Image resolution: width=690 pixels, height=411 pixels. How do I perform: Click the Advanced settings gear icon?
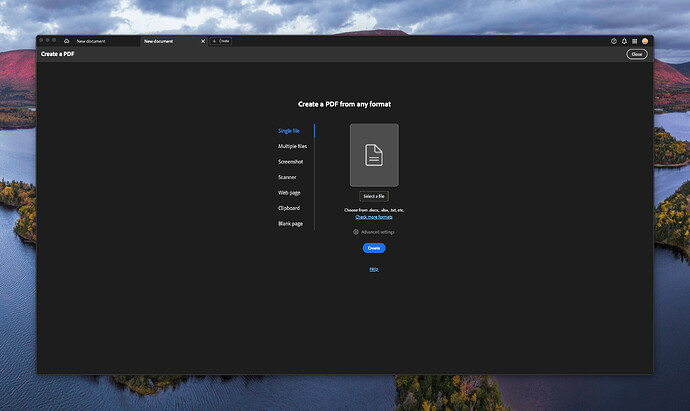[356, 232]
